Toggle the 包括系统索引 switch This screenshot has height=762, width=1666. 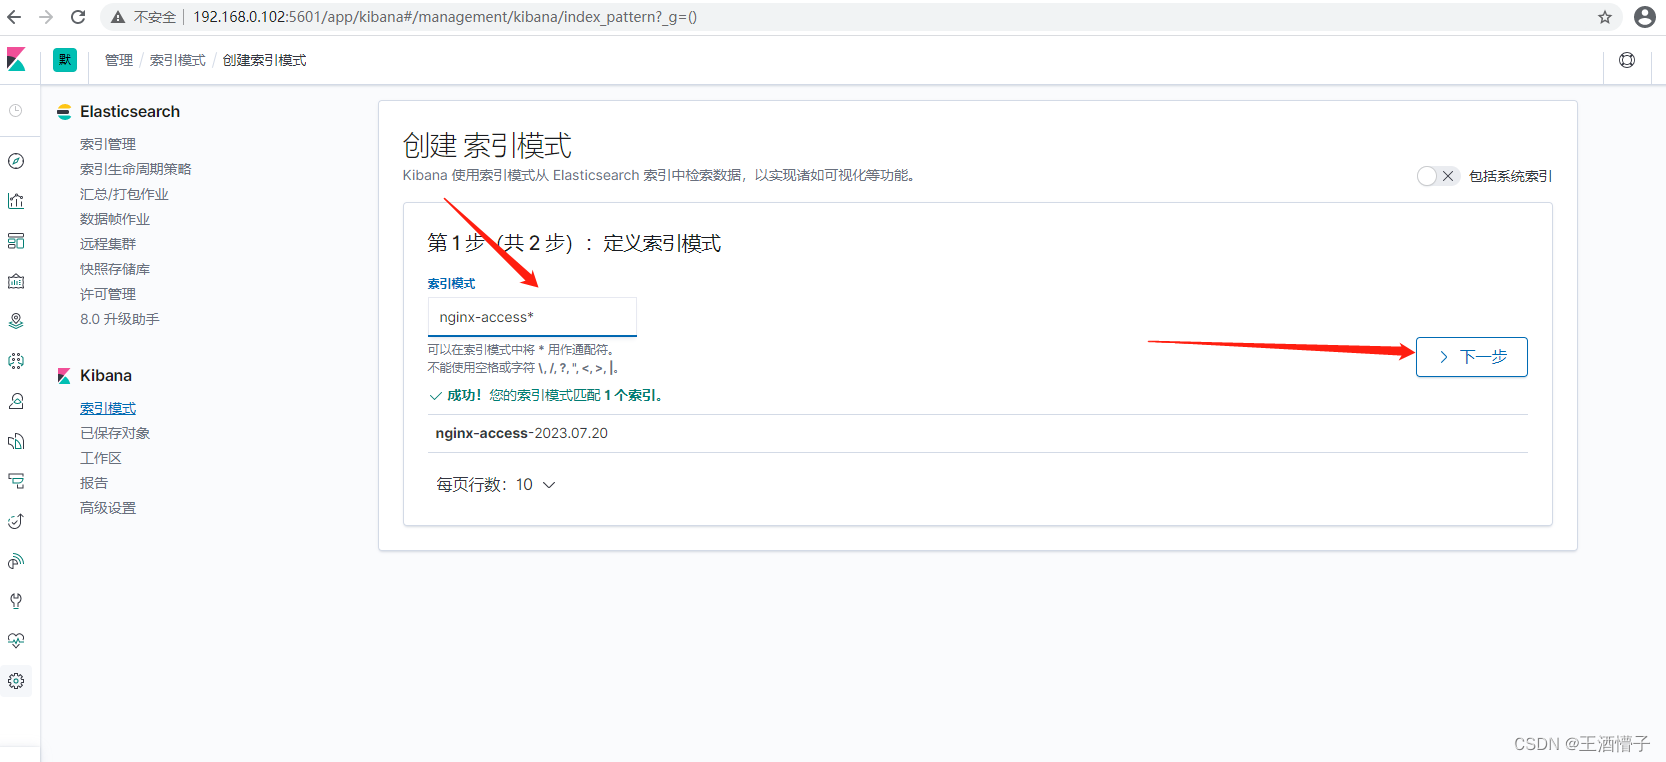point(1438,176)
